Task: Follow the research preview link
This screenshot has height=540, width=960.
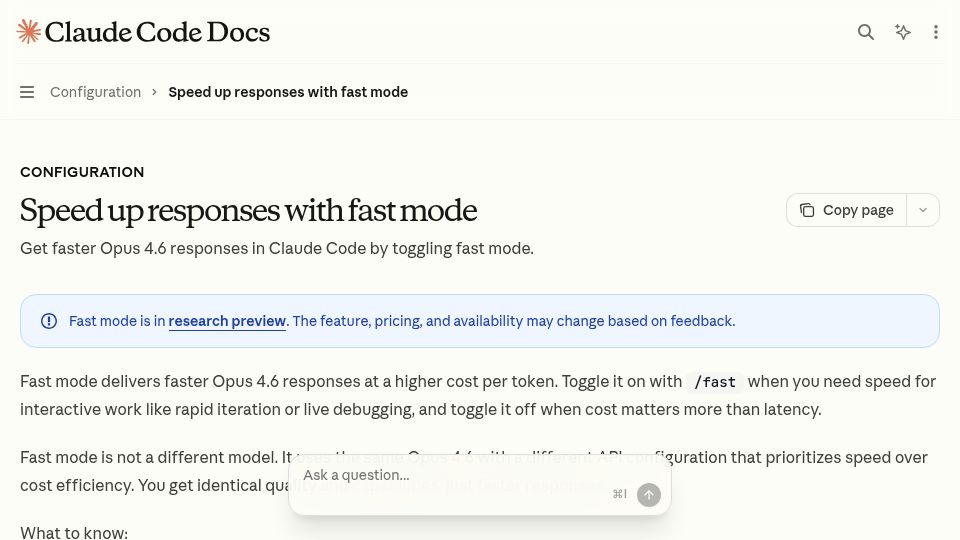Action: click(227, 321)
